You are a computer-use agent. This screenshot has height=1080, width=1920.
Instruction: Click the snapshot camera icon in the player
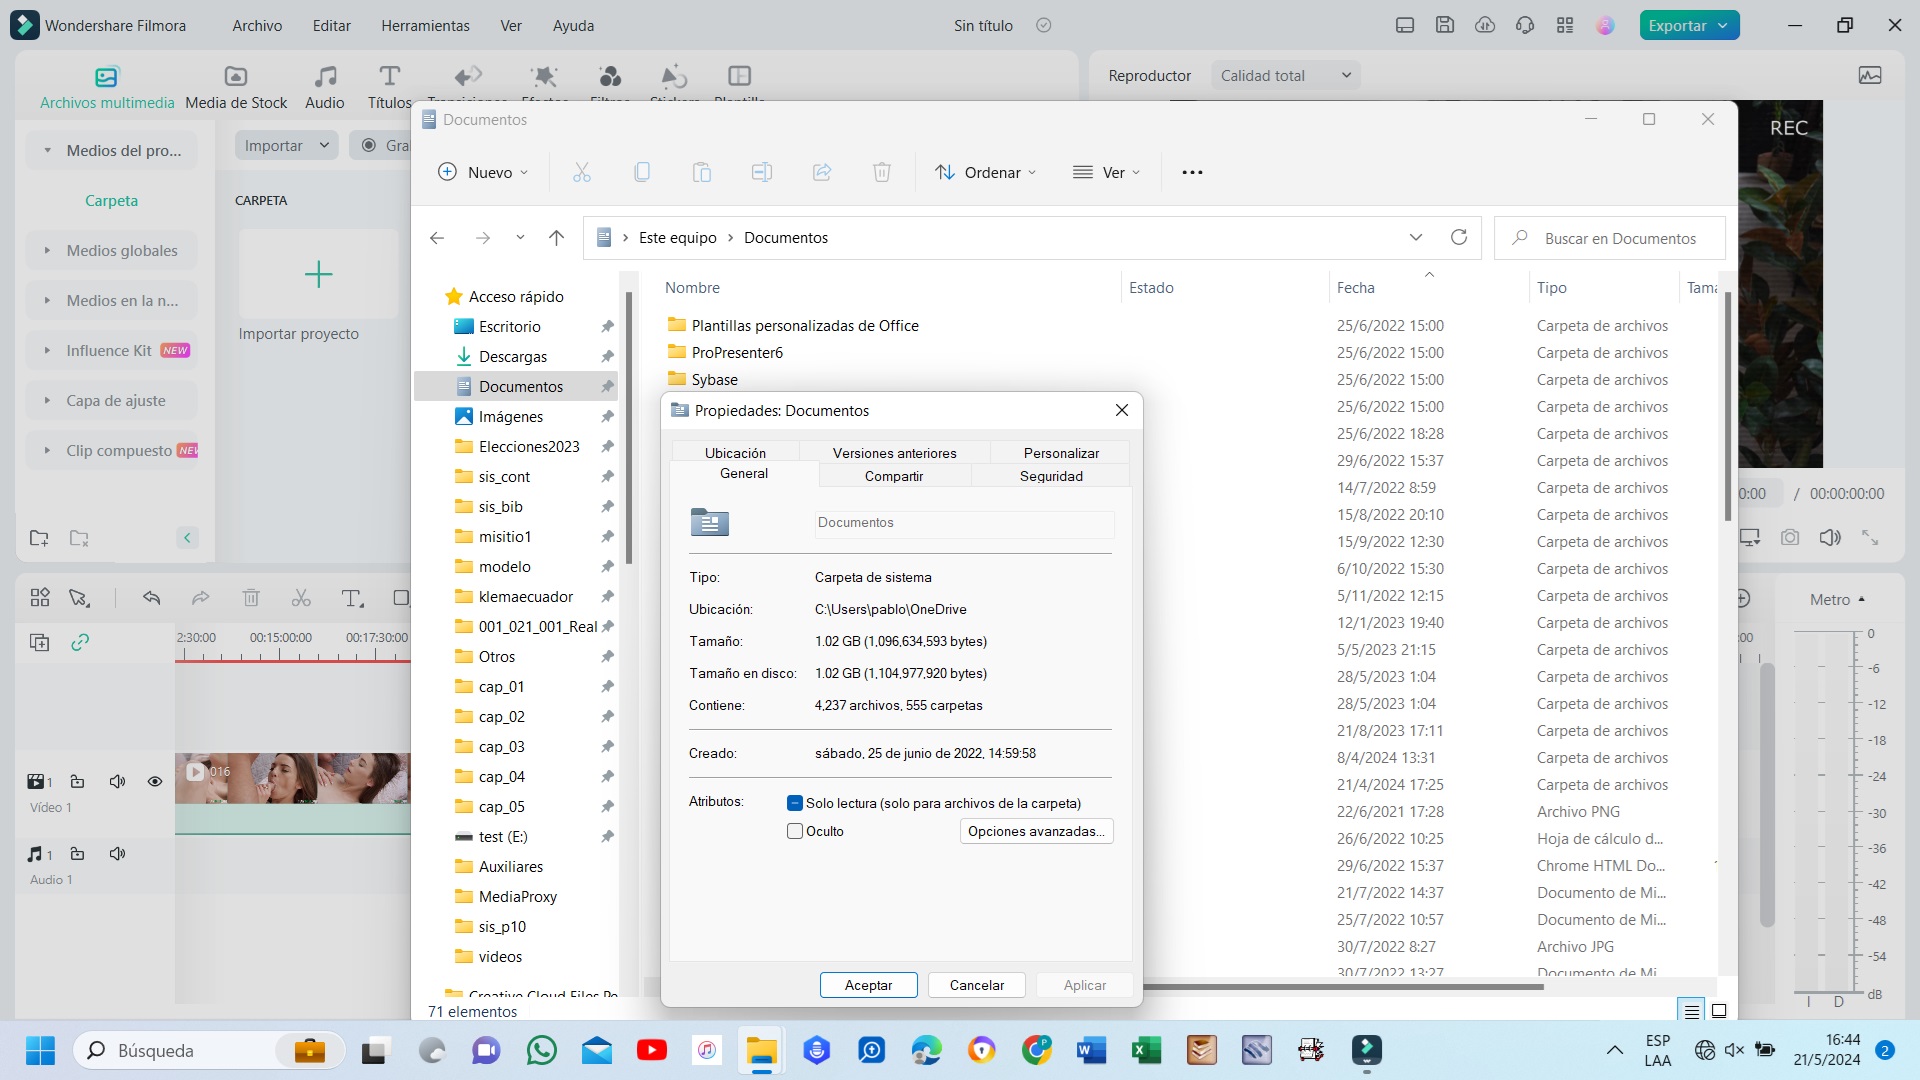click(1790, 538)
